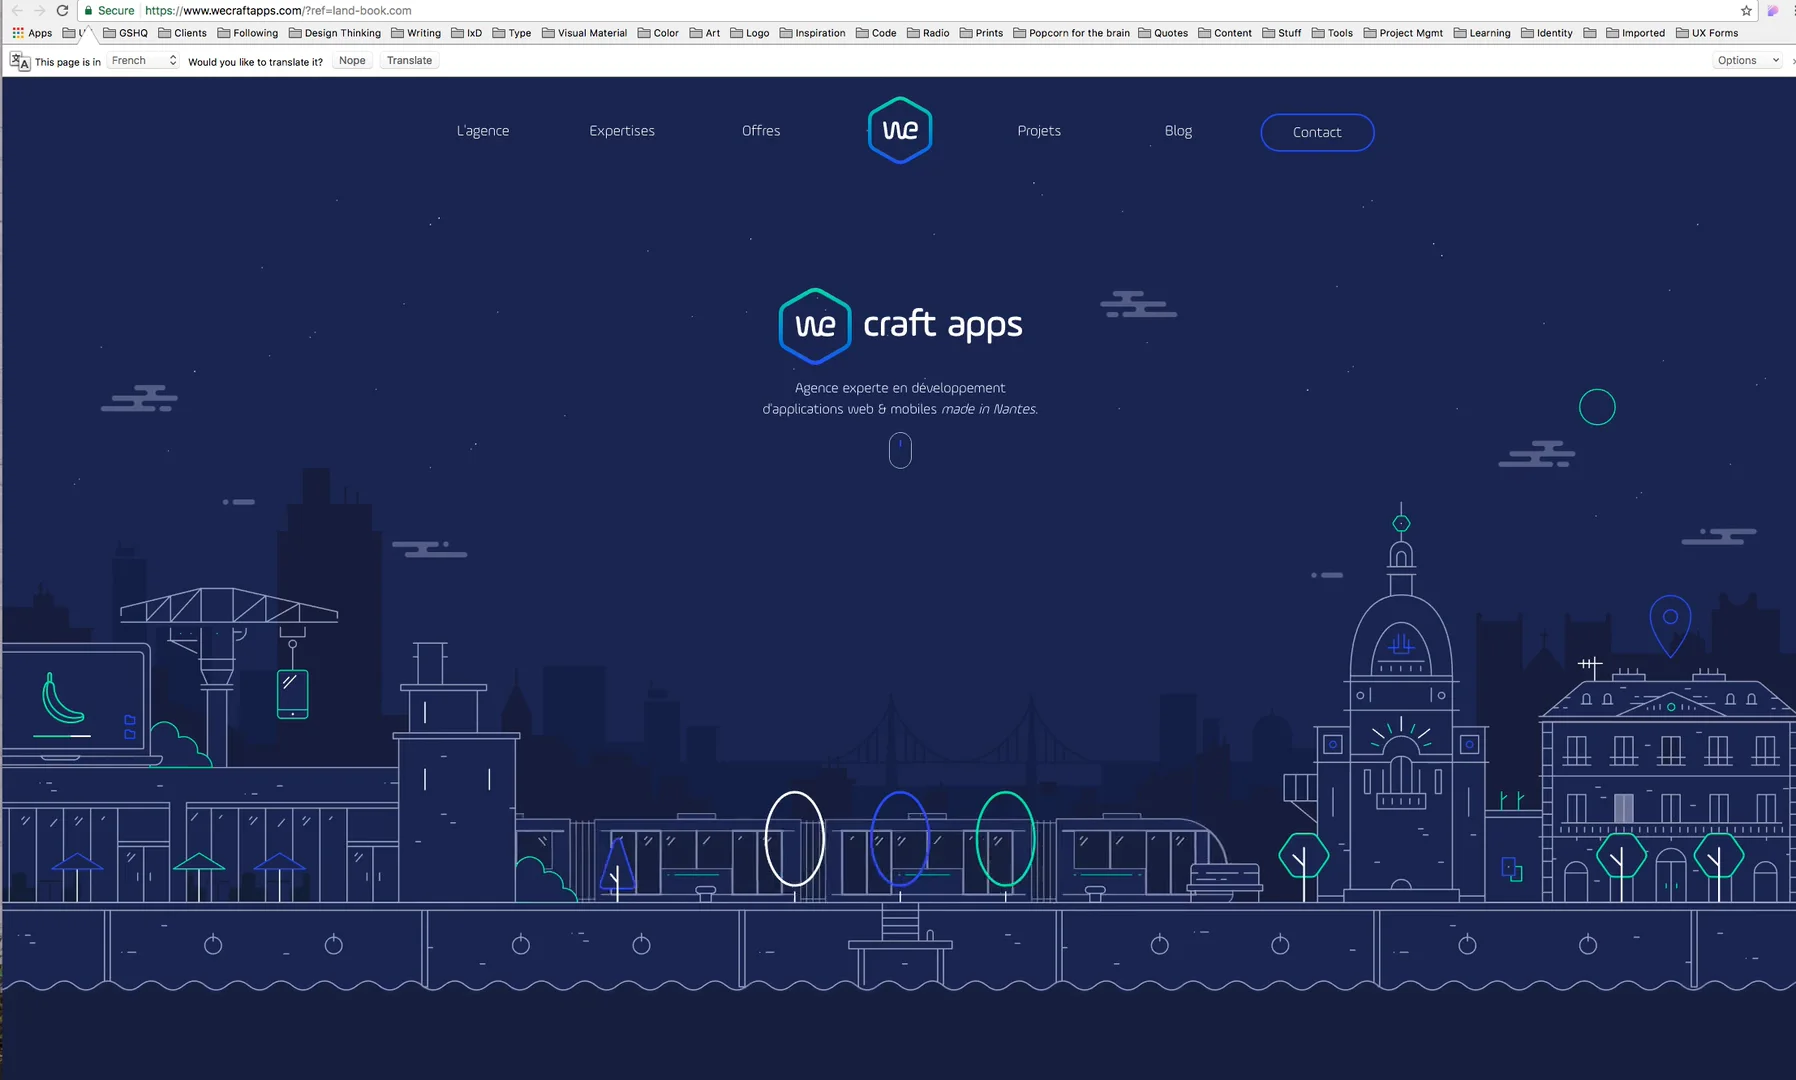Open the Apps grid shortcut
The width and height of the screenshot is (1796, 1080).
point(32,33)
